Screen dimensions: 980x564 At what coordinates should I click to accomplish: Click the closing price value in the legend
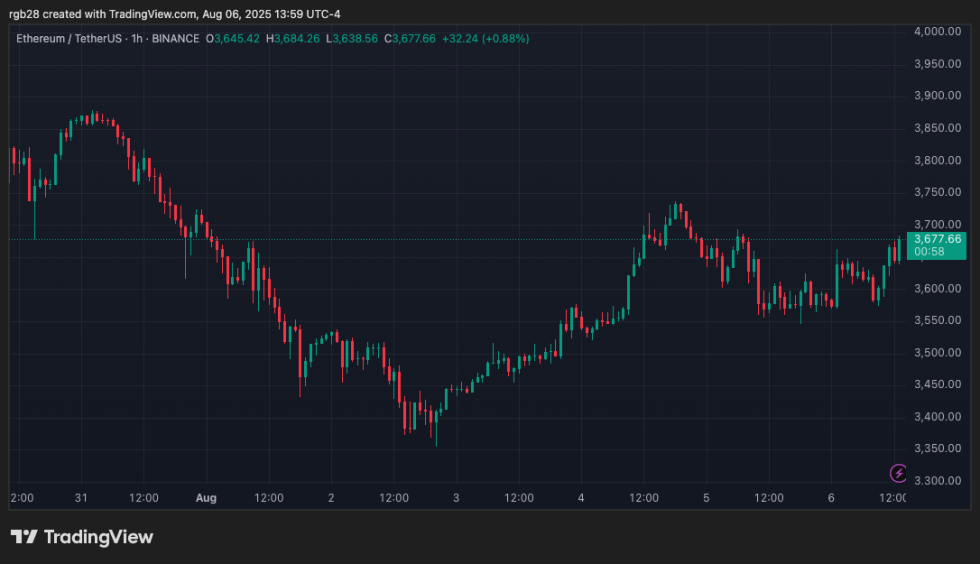point(412,39)
